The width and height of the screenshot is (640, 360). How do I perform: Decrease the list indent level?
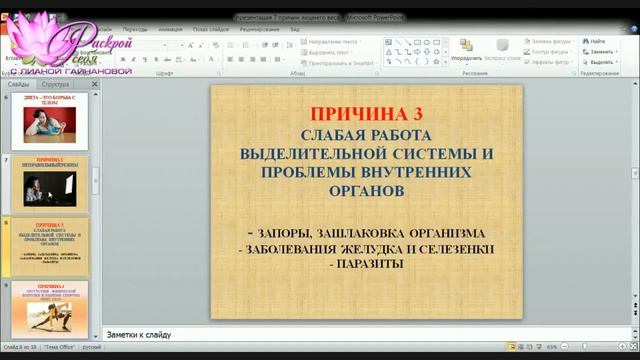[x=265, y=45]
